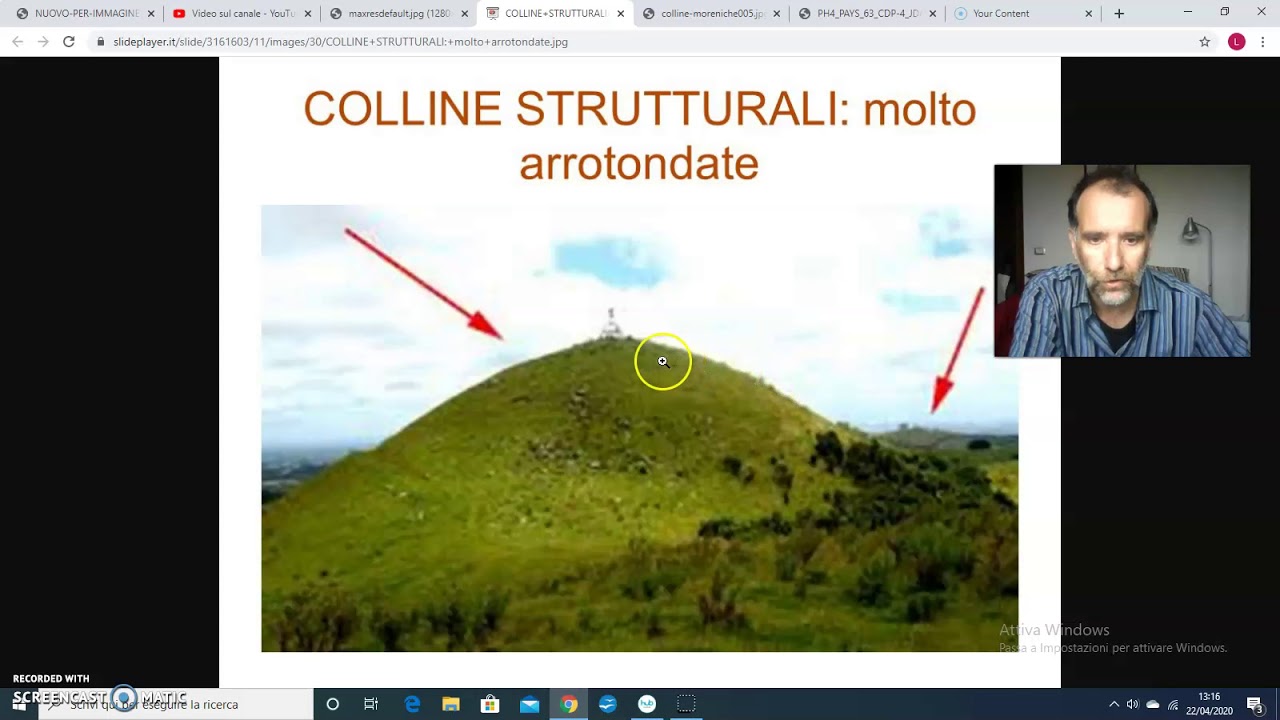The height and width of the screenshot is (720, 1280).
Task: Reload the current page
Action: (x=69, y=42)
